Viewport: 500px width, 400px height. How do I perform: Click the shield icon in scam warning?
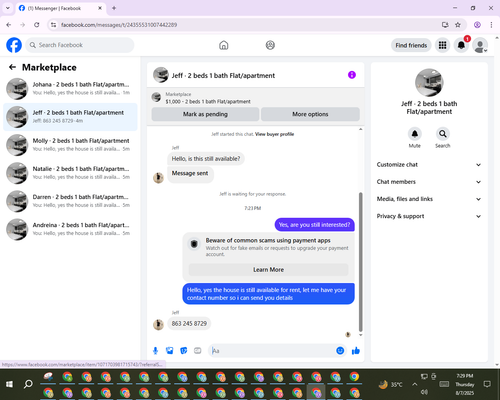coord(194,244)
